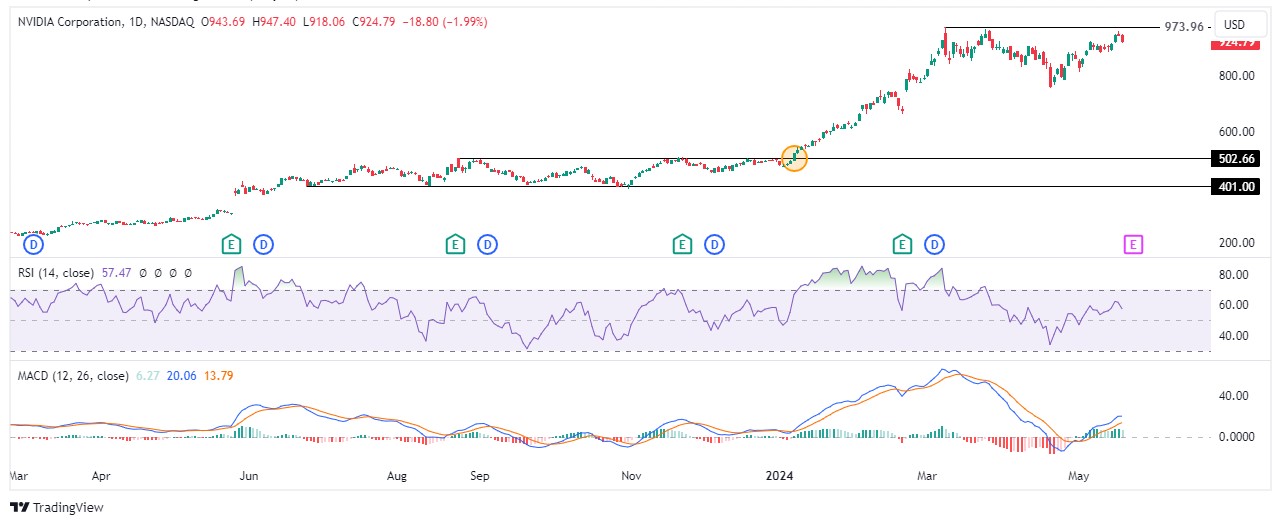
Task: Click the RSI (14, close) indicator legend
Action: click(56, 272)
